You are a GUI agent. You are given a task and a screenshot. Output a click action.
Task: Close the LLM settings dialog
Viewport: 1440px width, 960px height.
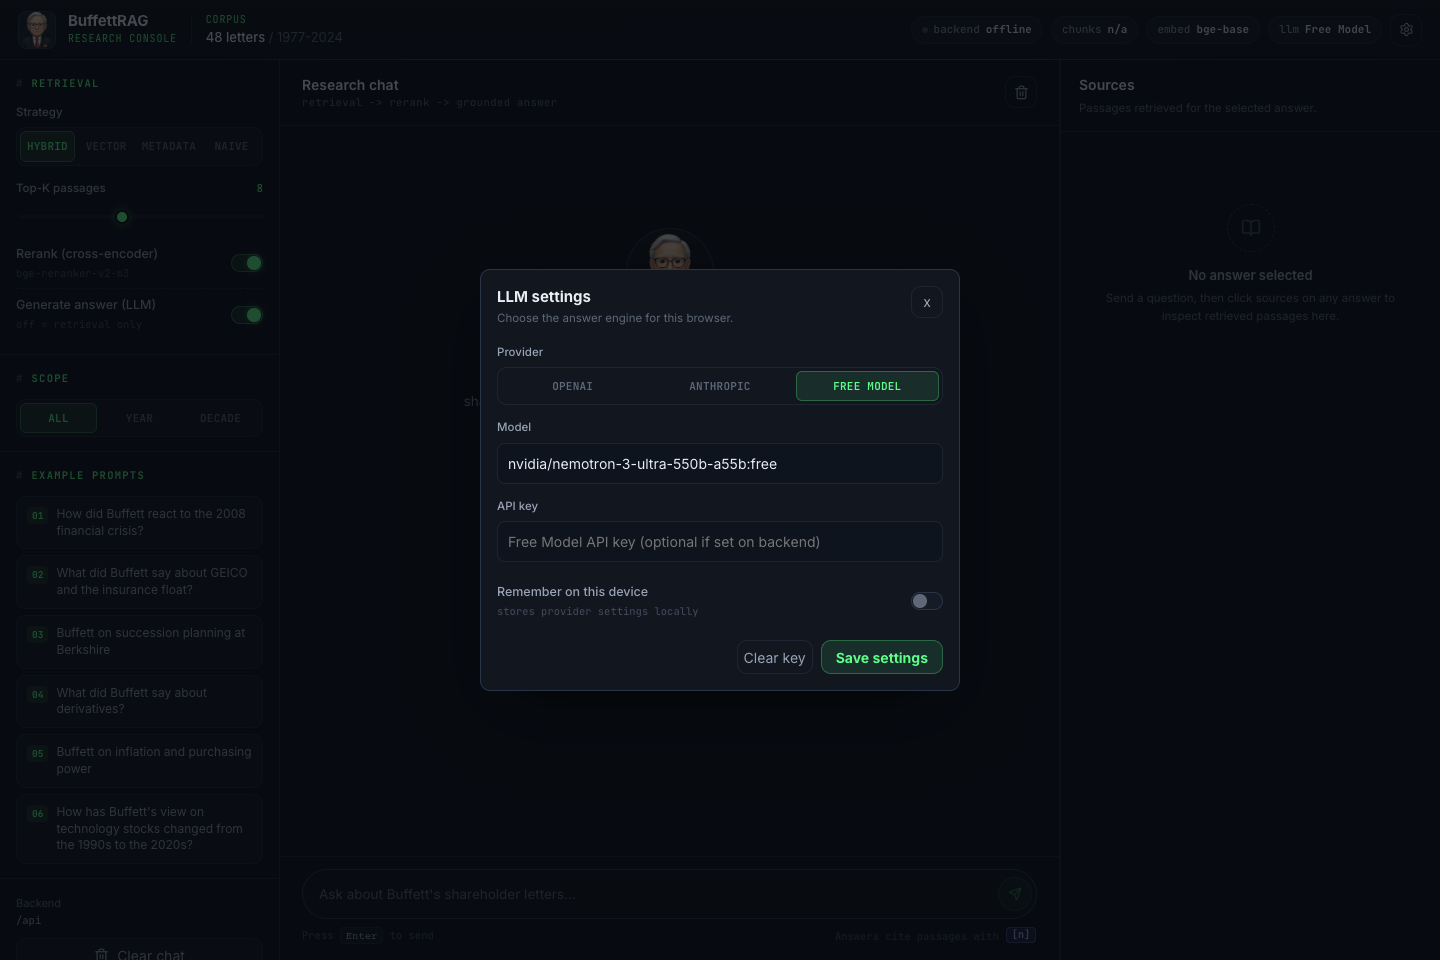927,302
